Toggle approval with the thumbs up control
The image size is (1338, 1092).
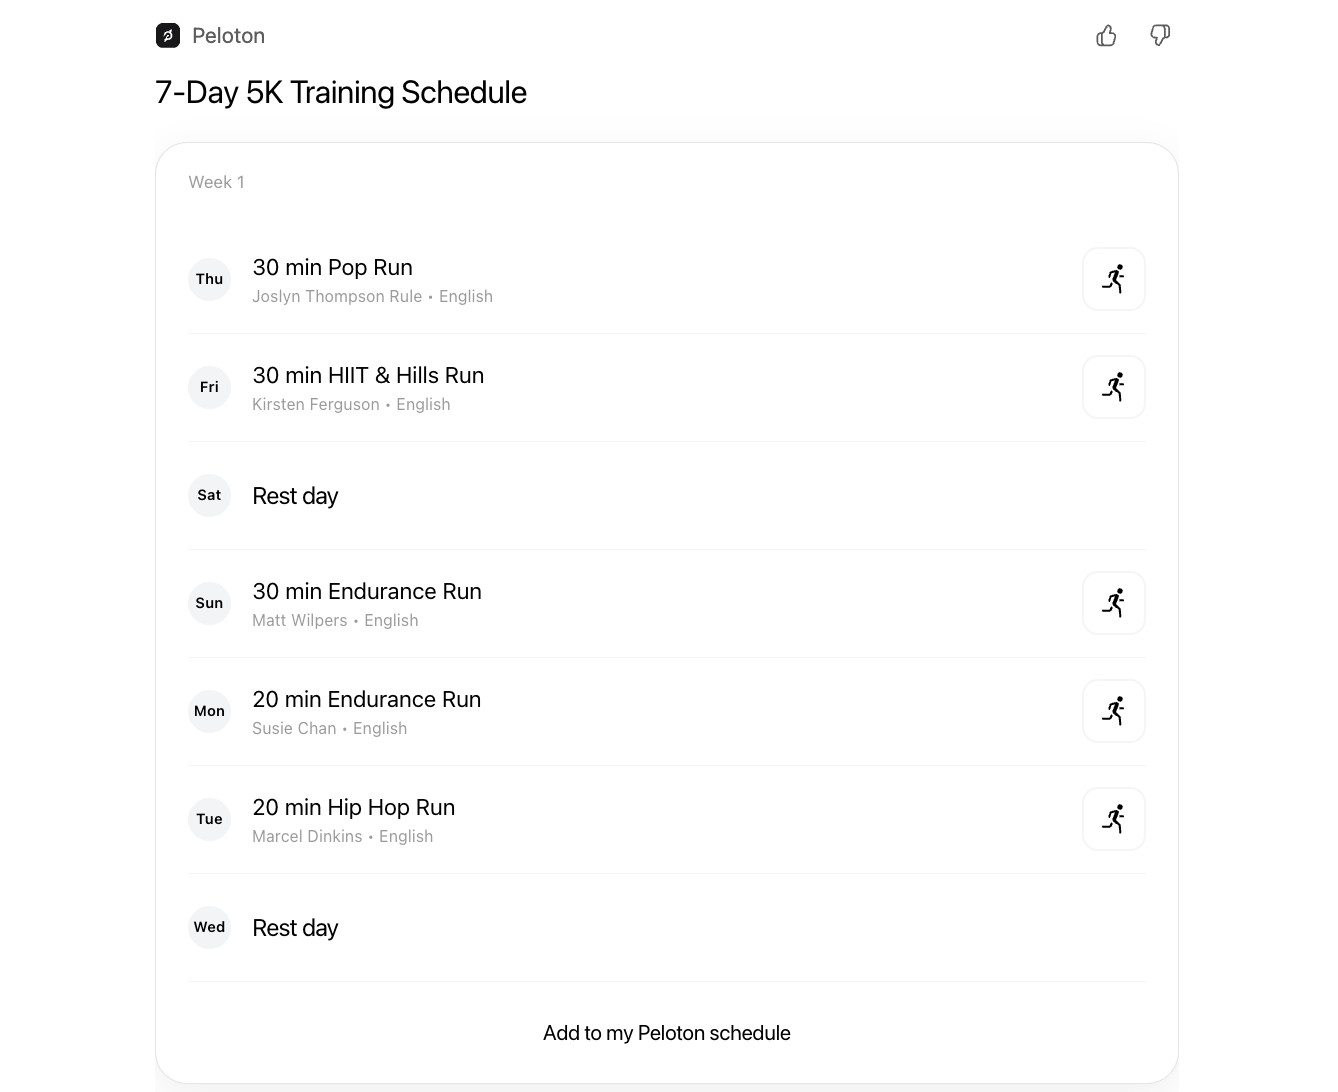click(x=1106, y=35)
